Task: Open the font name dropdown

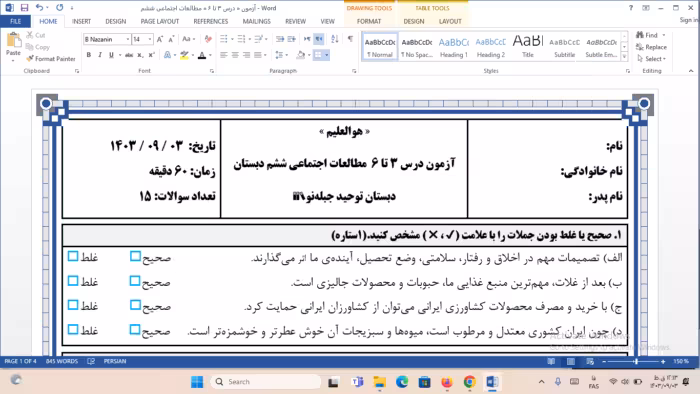Action: [128, 39]
